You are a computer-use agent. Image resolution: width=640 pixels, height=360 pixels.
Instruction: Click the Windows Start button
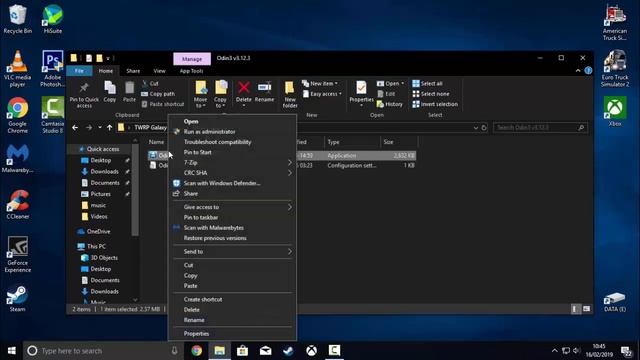tap(11, 351)
